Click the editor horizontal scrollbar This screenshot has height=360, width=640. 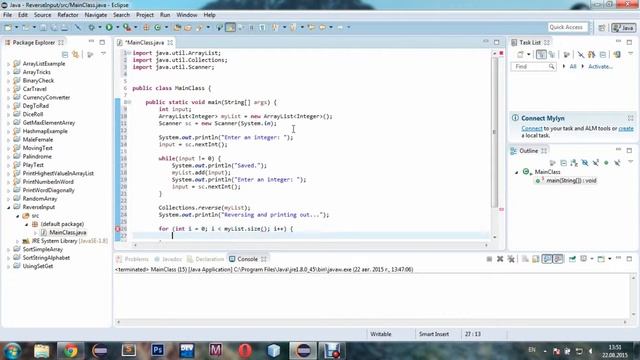[311, 245]
